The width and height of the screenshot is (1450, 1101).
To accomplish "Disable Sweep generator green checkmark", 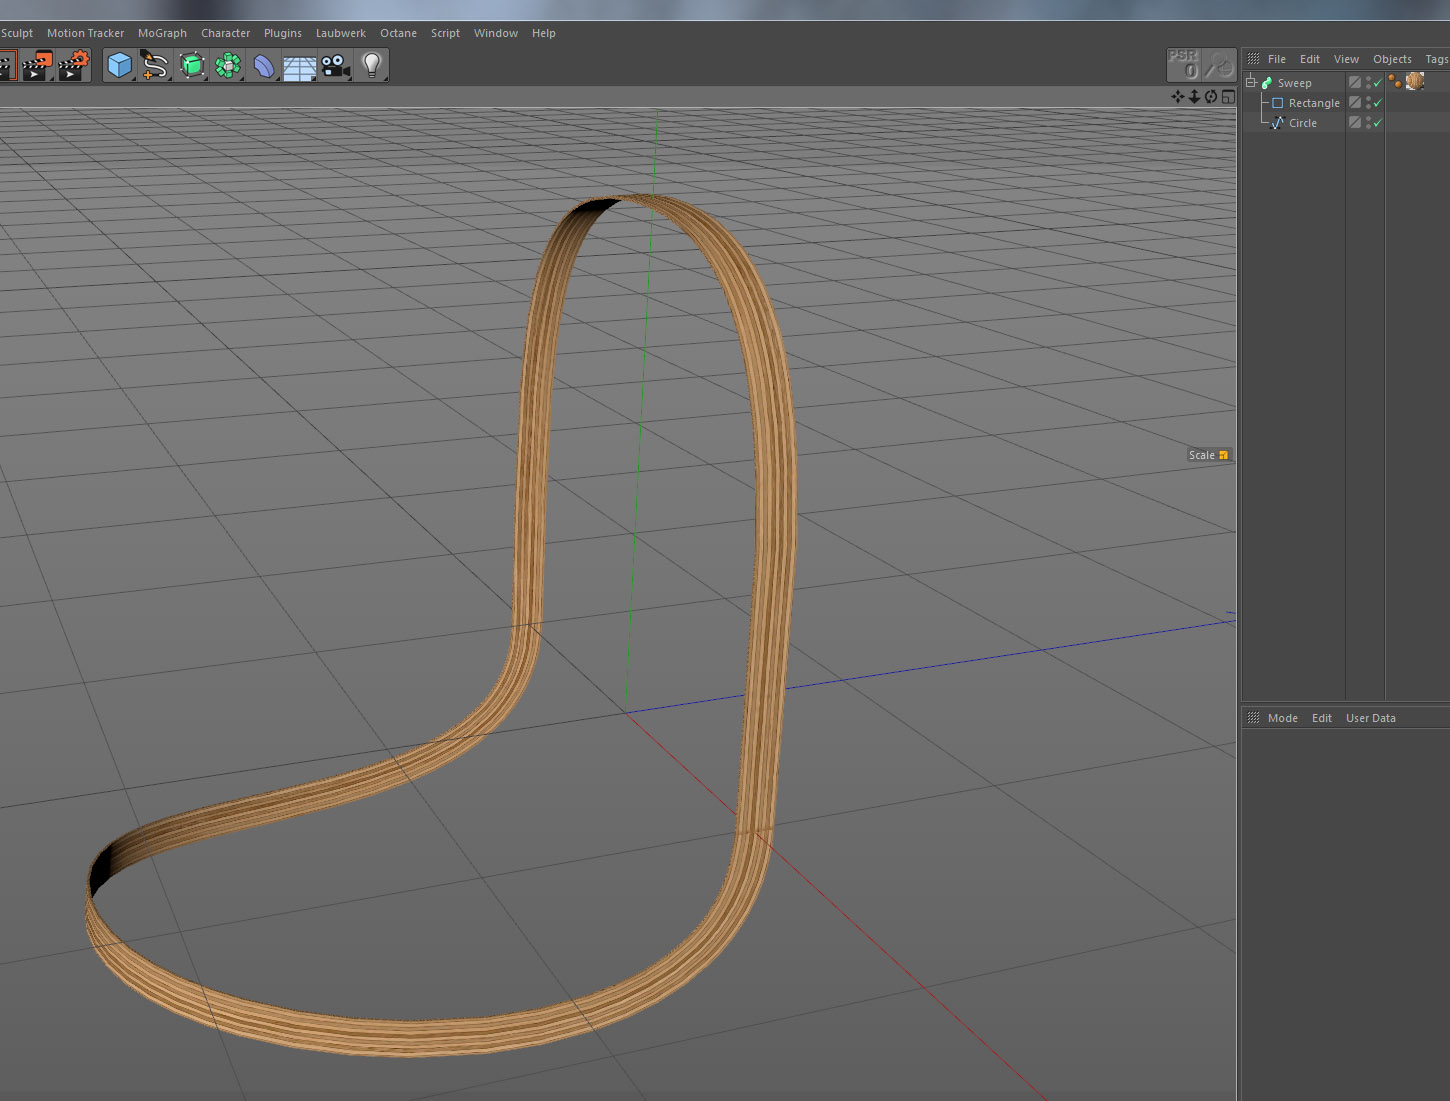I will click(x=1378, y=83).
